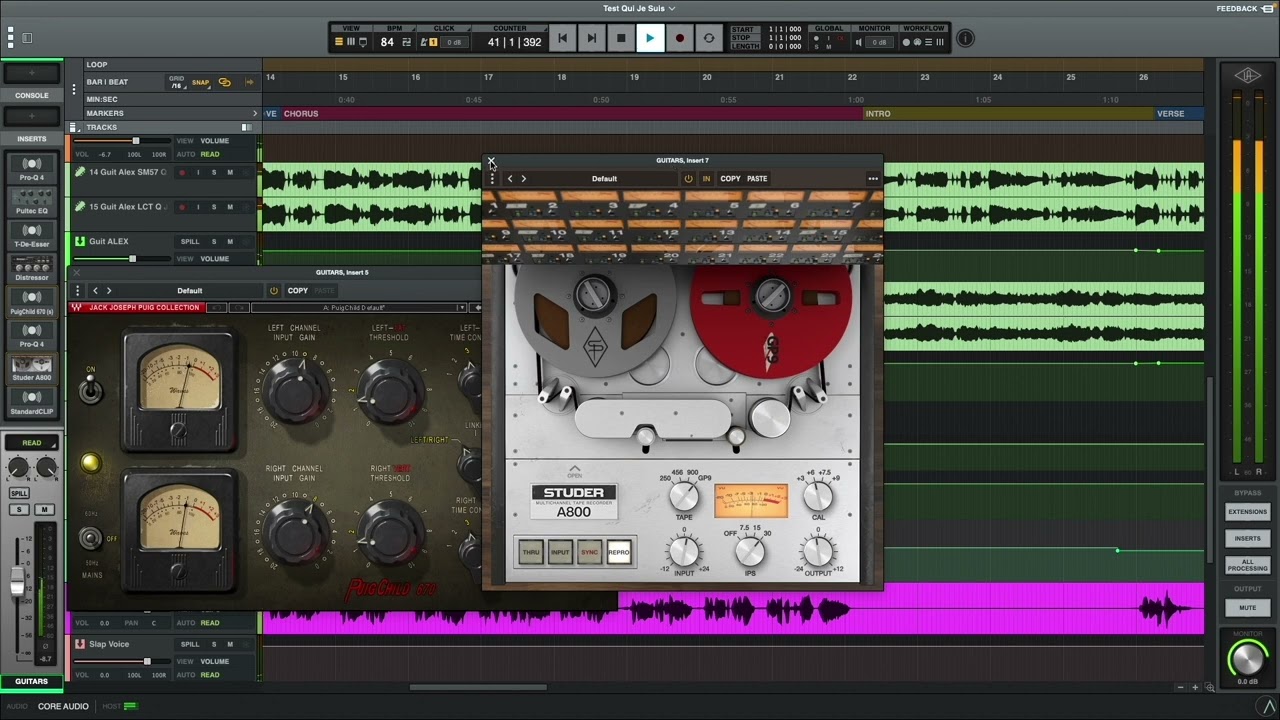Click the Waves logo in PuigChild plugin

[x=77, y=308]
